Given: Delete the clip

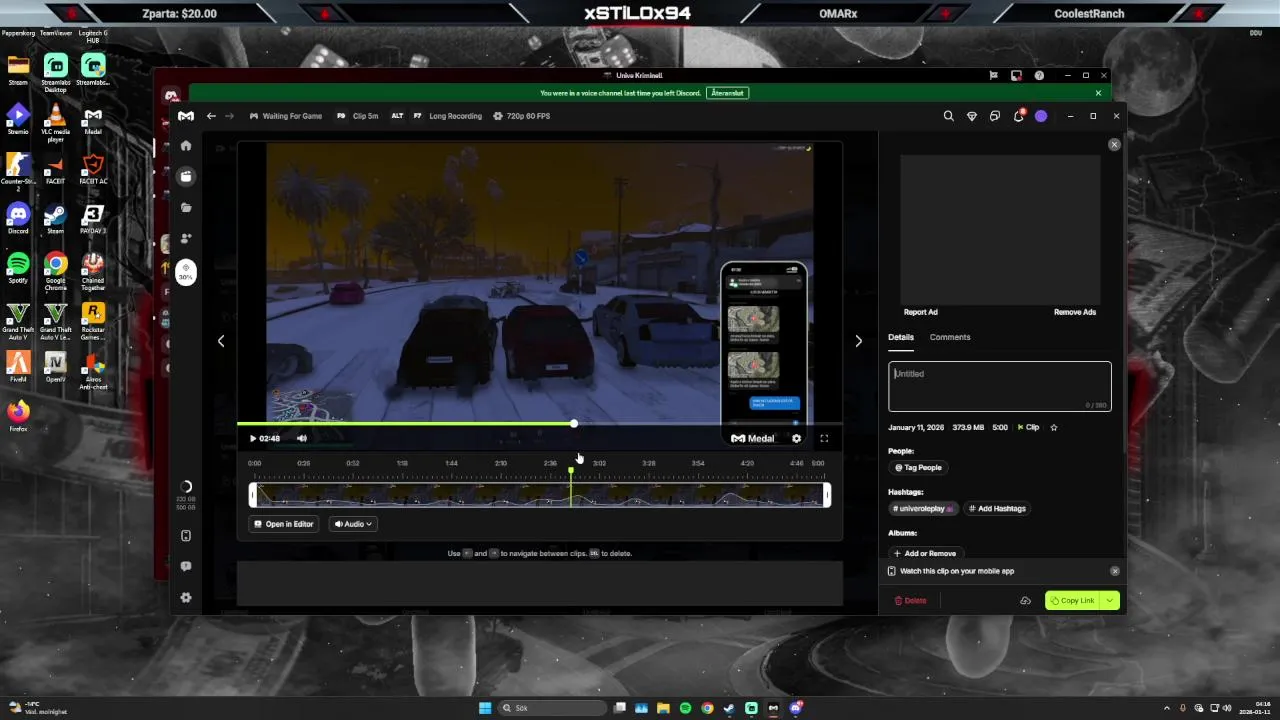Looking at the screenshot, I should pyautogui.click(x=911, y=601).
